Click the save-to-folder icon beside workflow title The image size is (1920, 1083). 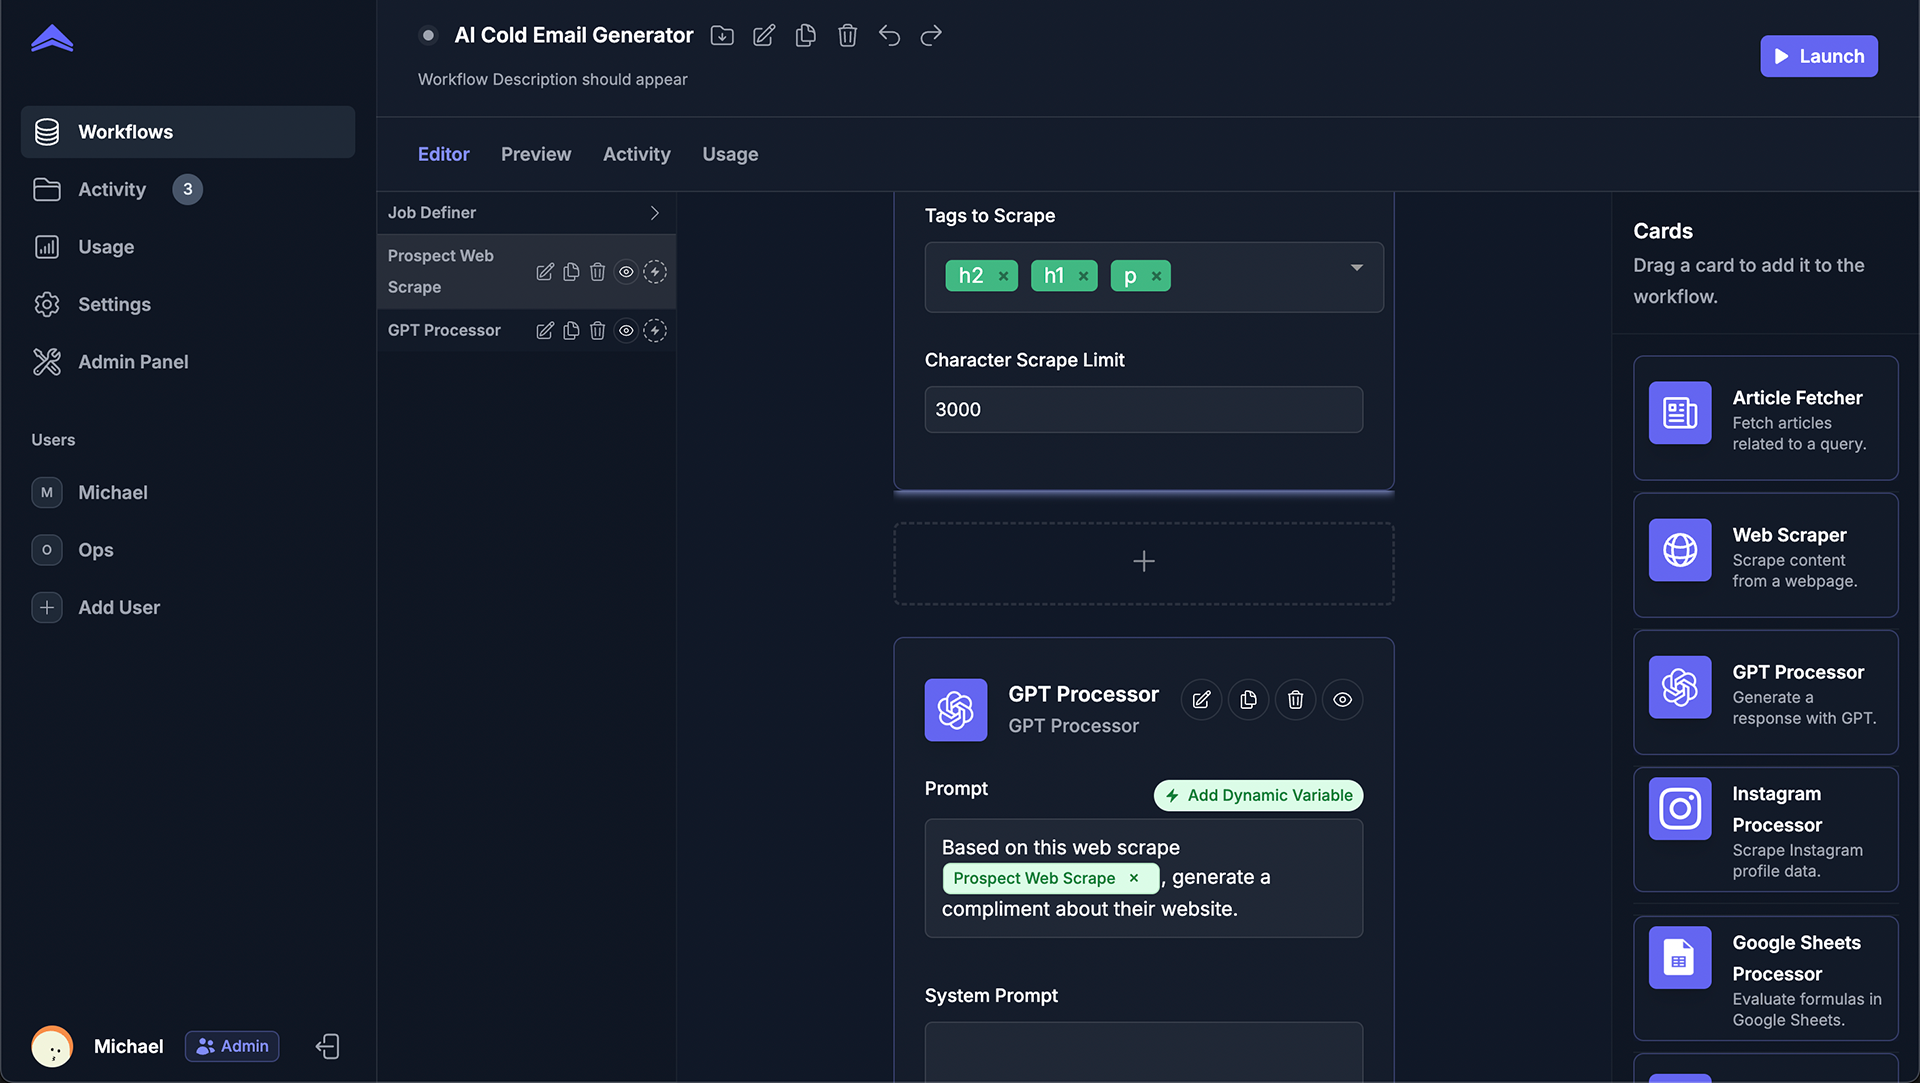click(722, 36)
